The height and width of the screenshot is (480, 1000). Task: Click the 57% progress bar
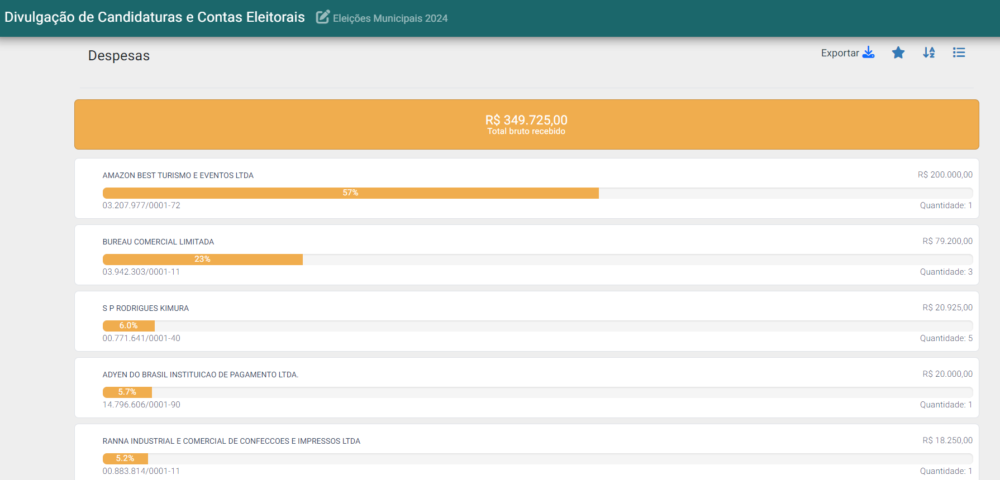(350, 192)
